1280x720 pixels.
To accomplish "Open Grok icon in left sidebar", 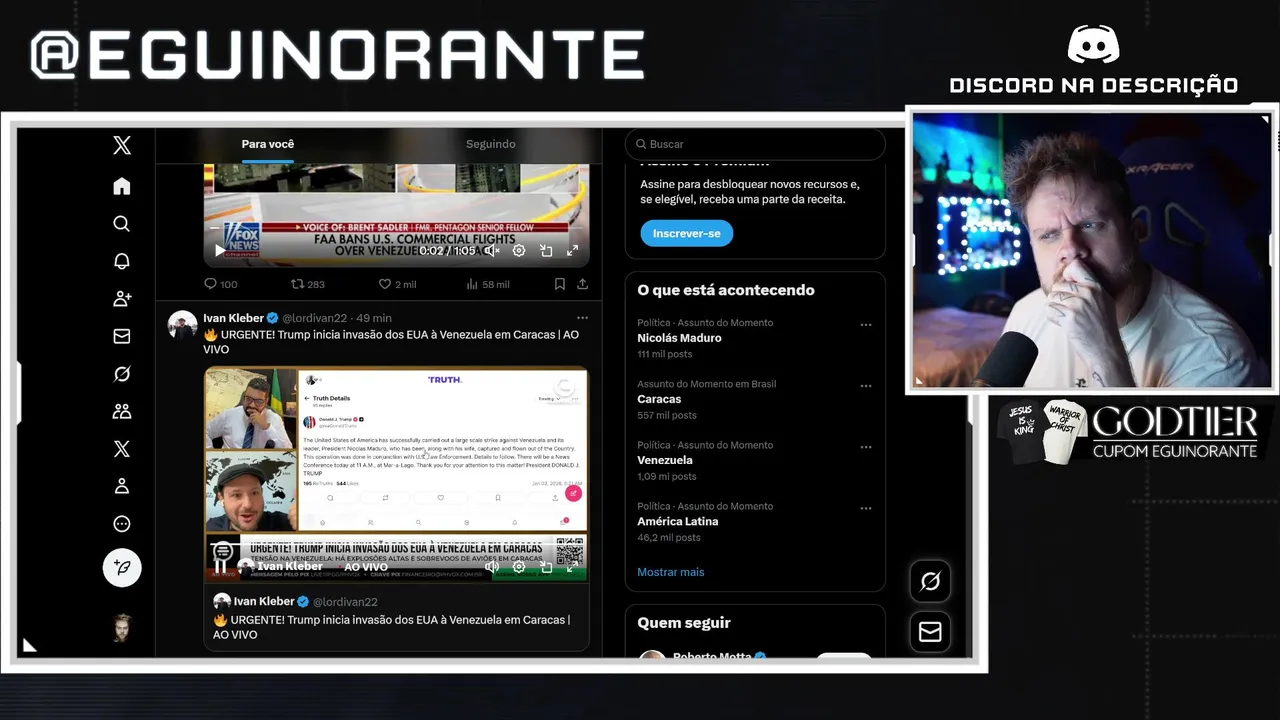I will (122, 374).
